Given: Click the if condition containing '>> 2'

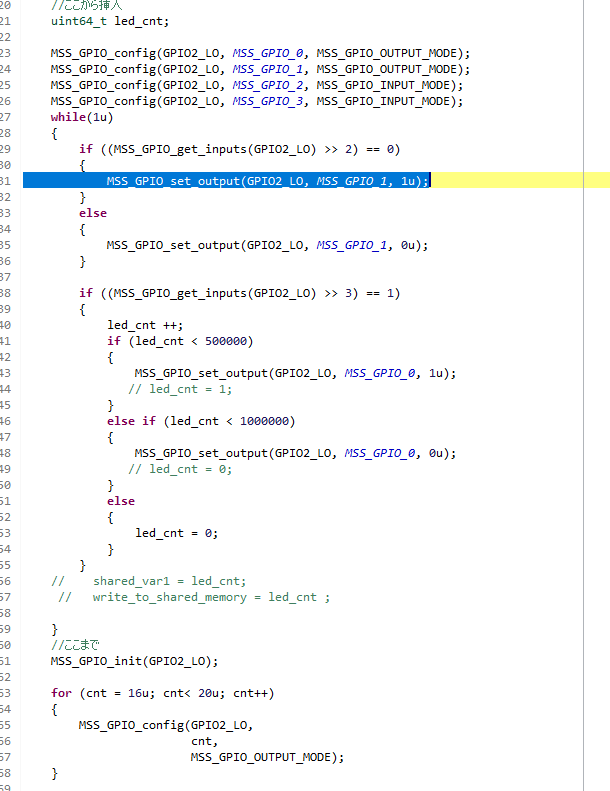Looking at the screenshot, I should coord(239,149).
